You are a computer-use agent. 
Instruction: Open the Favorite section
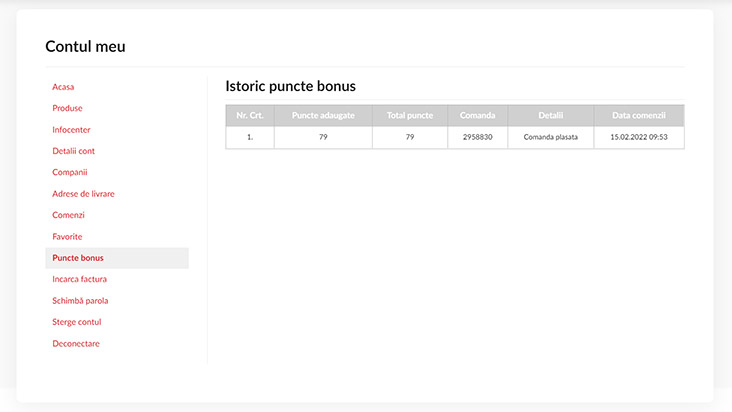click(67, 236)
